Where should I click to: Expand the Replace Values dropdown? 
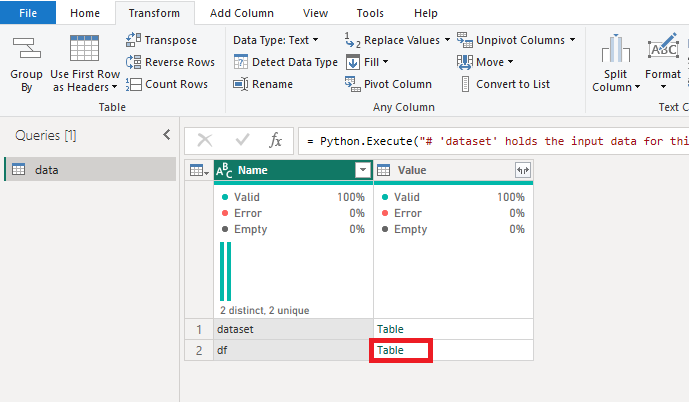pyautogui.click(x=446, y=40)
